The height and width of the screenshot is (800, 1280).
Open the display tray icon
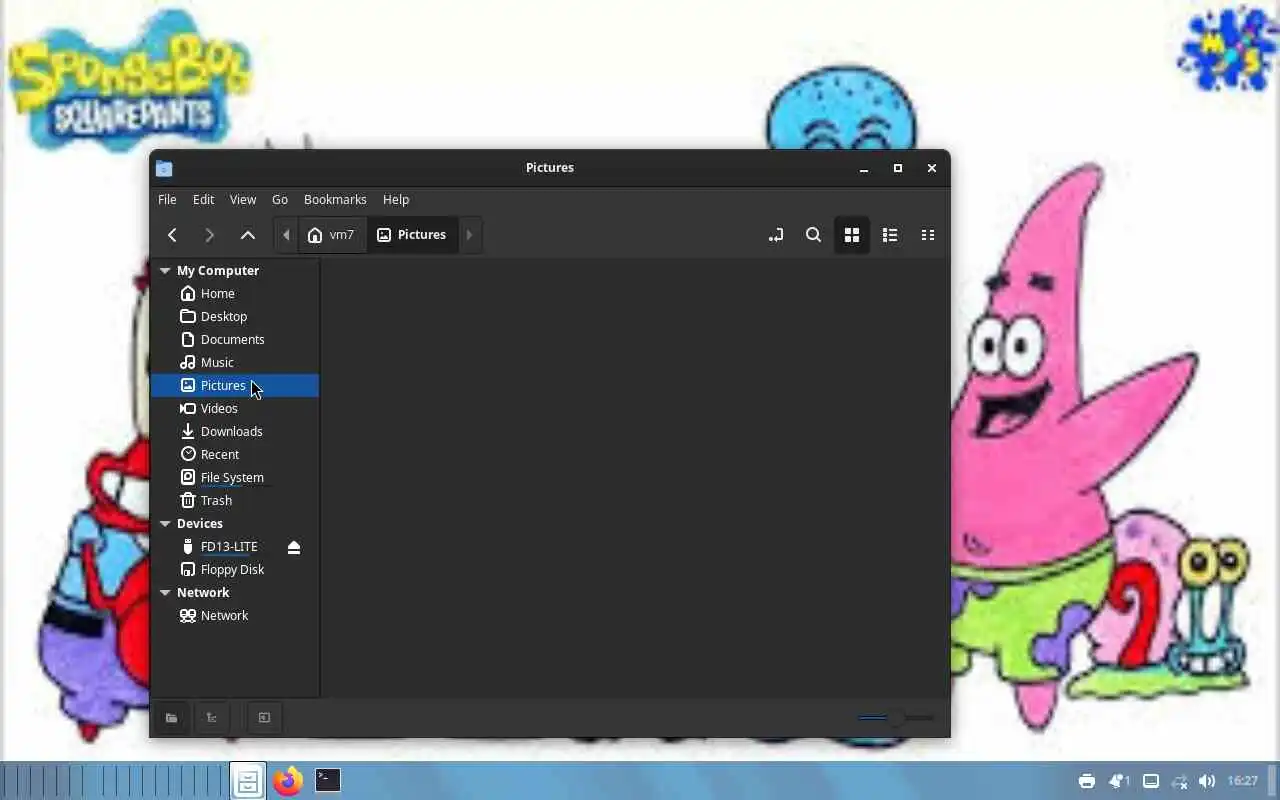click(x=1151, y=781)
